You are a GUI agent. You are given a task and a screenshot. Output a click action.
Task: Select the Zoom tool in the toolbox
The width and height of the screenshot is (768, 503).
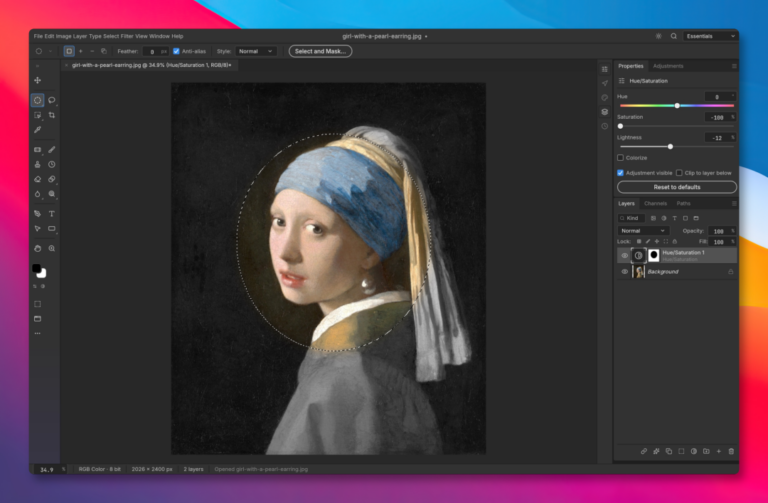(52, 248)
